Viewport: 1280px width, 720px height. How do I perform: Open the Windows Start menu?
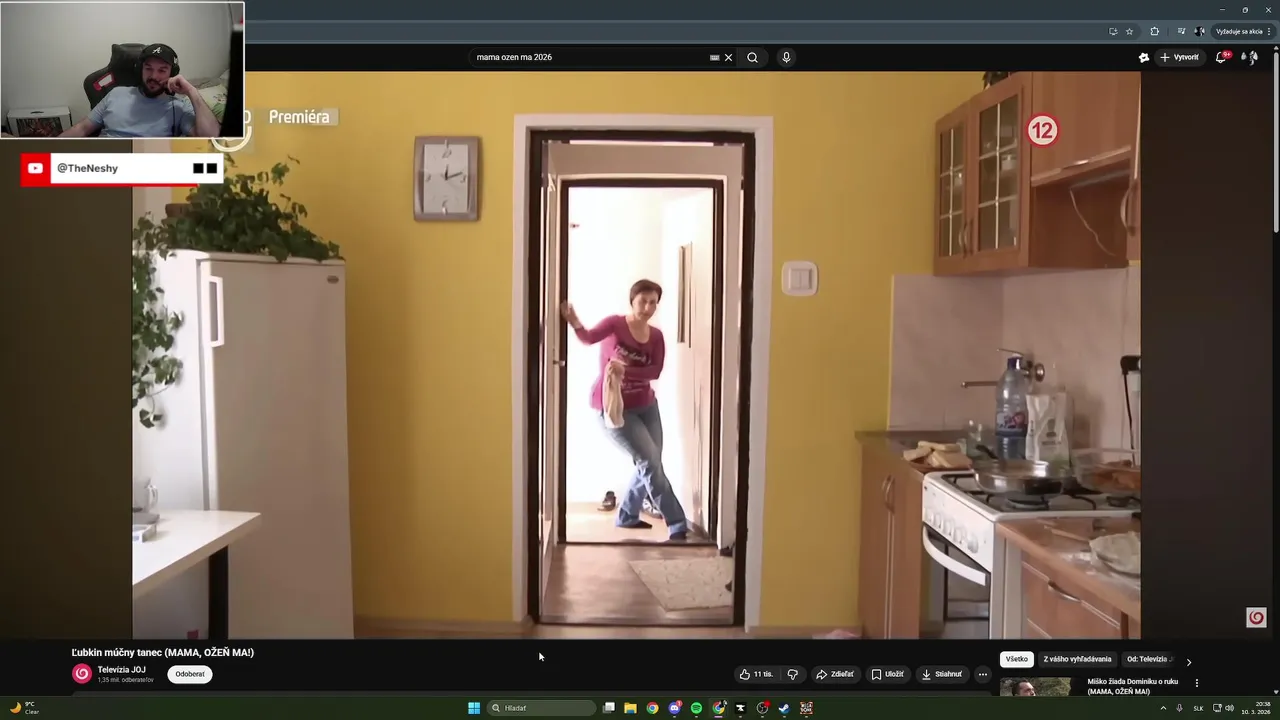click(x=474, y=708)
